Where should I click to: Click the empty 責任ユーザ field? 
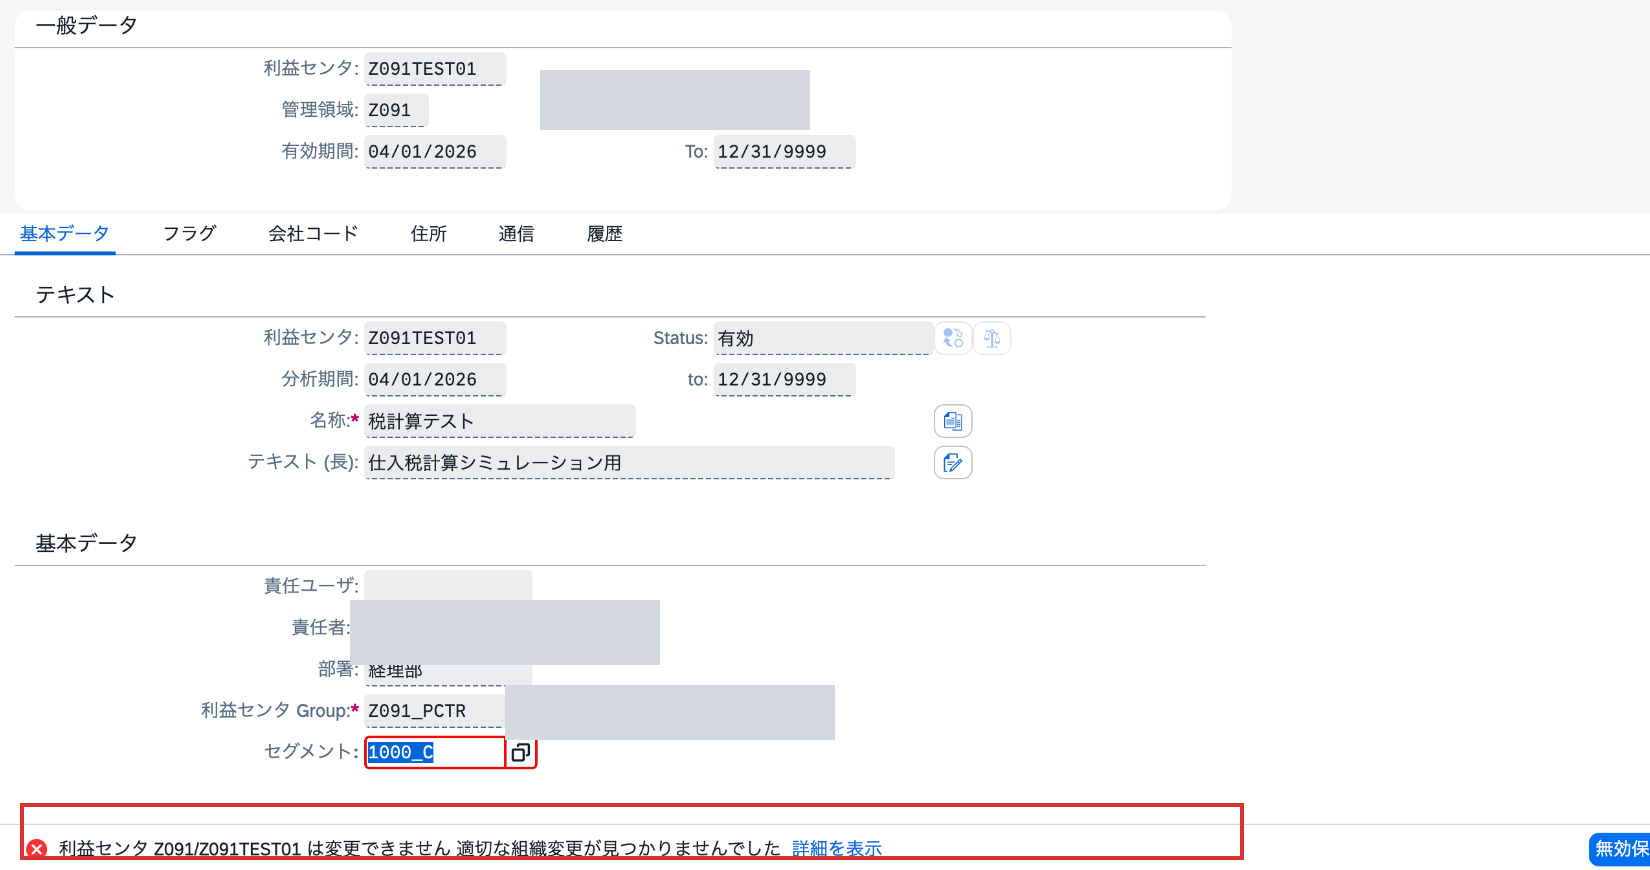coord(448,583)
